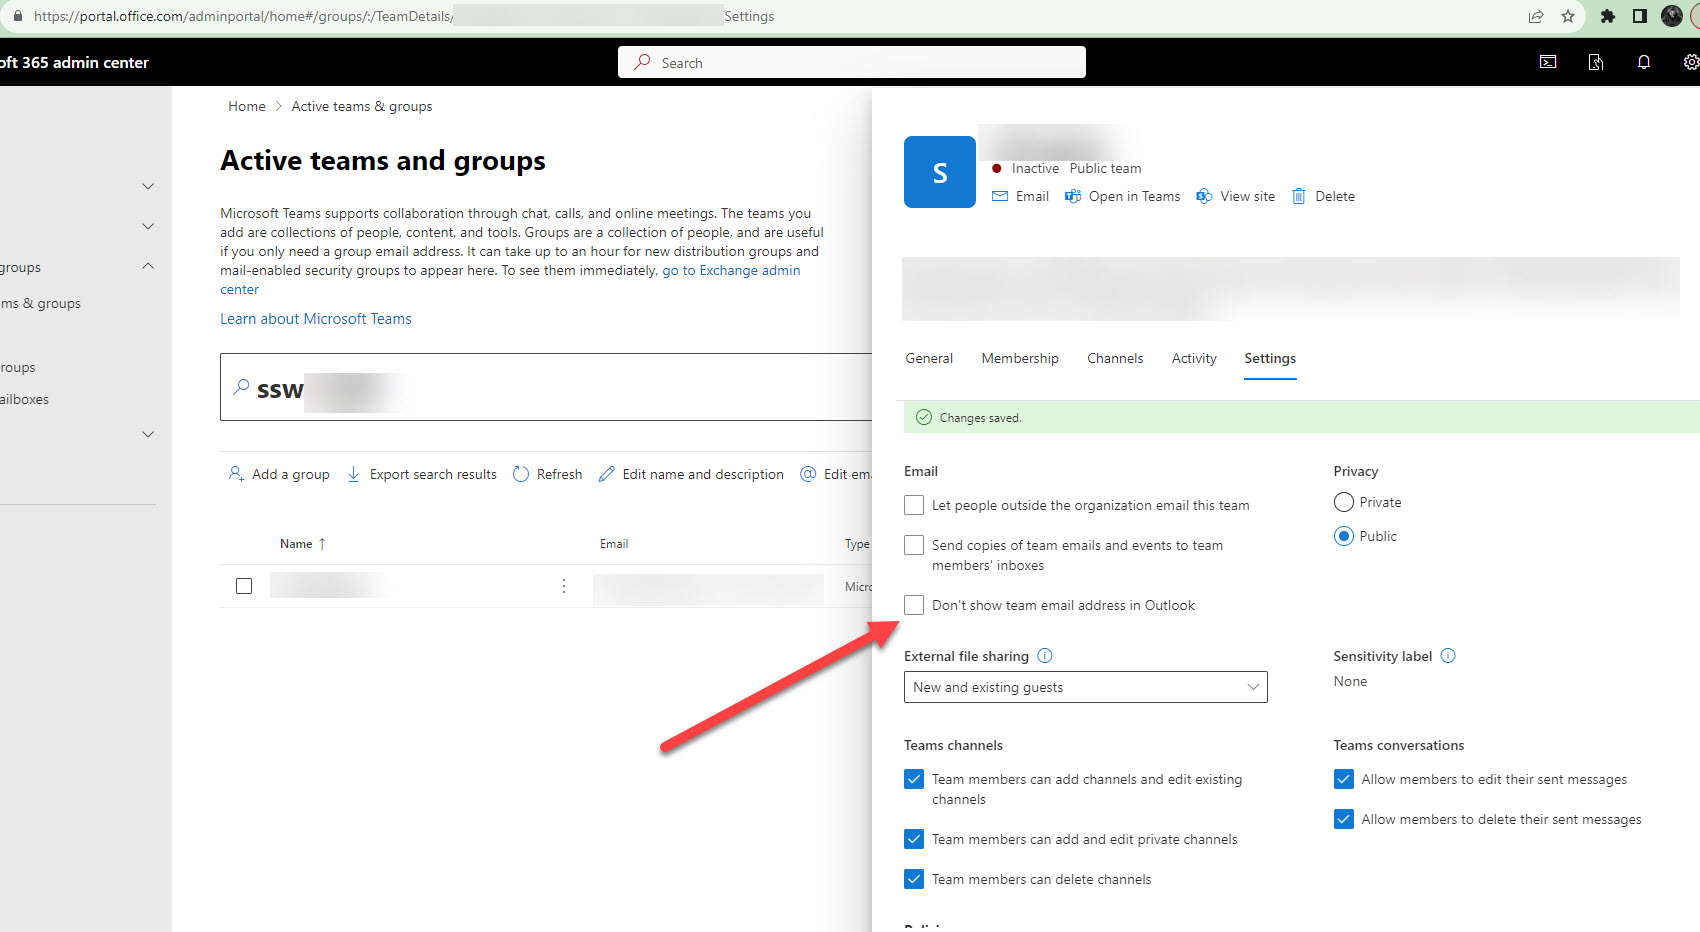1700x932 pixels.
Task: Enable Don't show team email address in Outlook
Action: coord(914,605)
